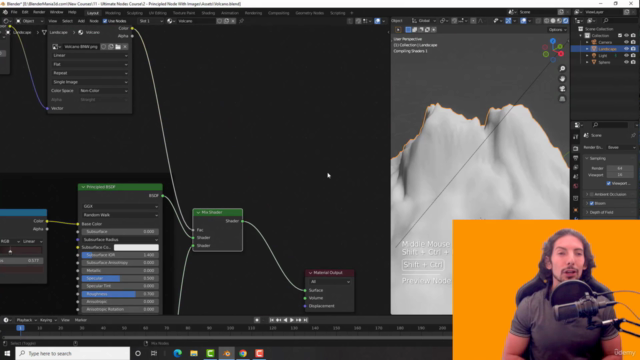This screenshot has height=360, width=640.
Task: Open Google Chrome from taskbar
Action: pos(243,353)
